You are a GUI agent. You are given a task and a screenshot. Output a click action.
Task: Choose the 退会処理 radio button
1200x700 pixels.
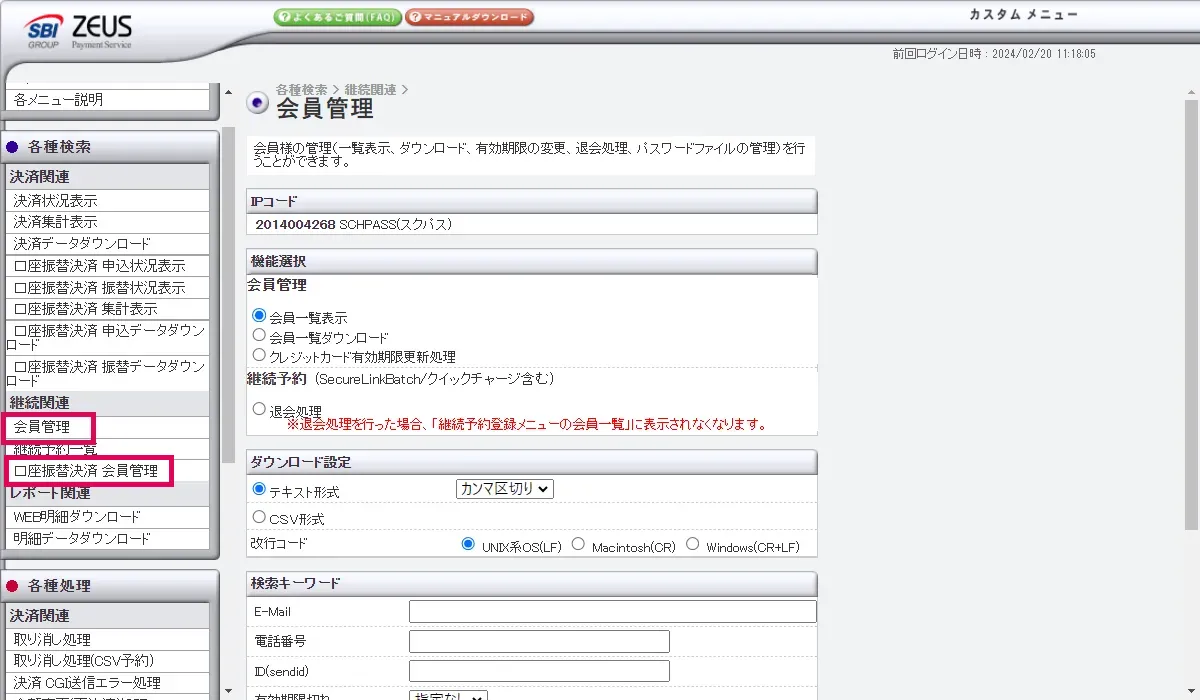[x=260, y=409]
